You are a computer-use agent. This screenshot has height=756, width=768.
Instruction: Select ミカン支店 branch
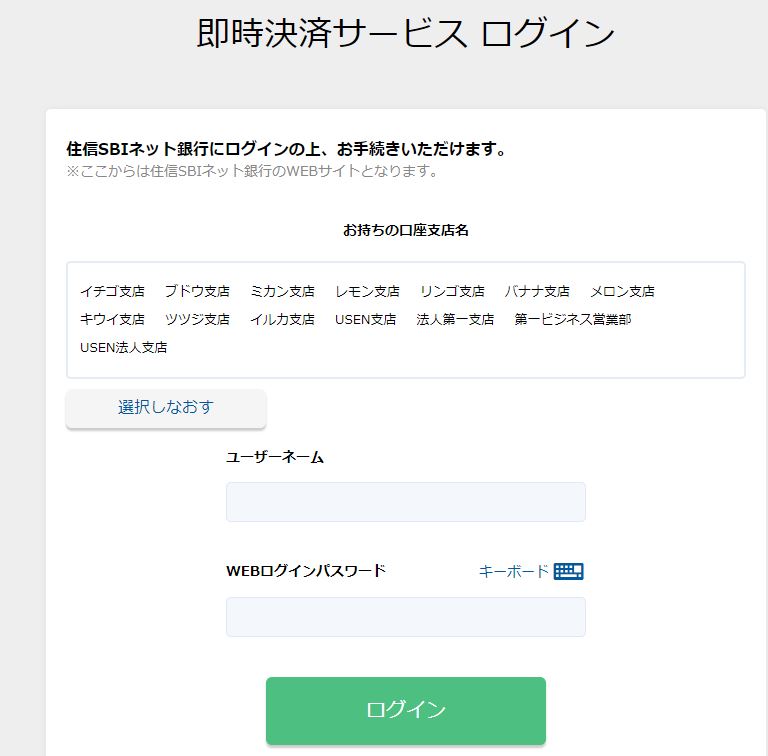pos(282,291)
